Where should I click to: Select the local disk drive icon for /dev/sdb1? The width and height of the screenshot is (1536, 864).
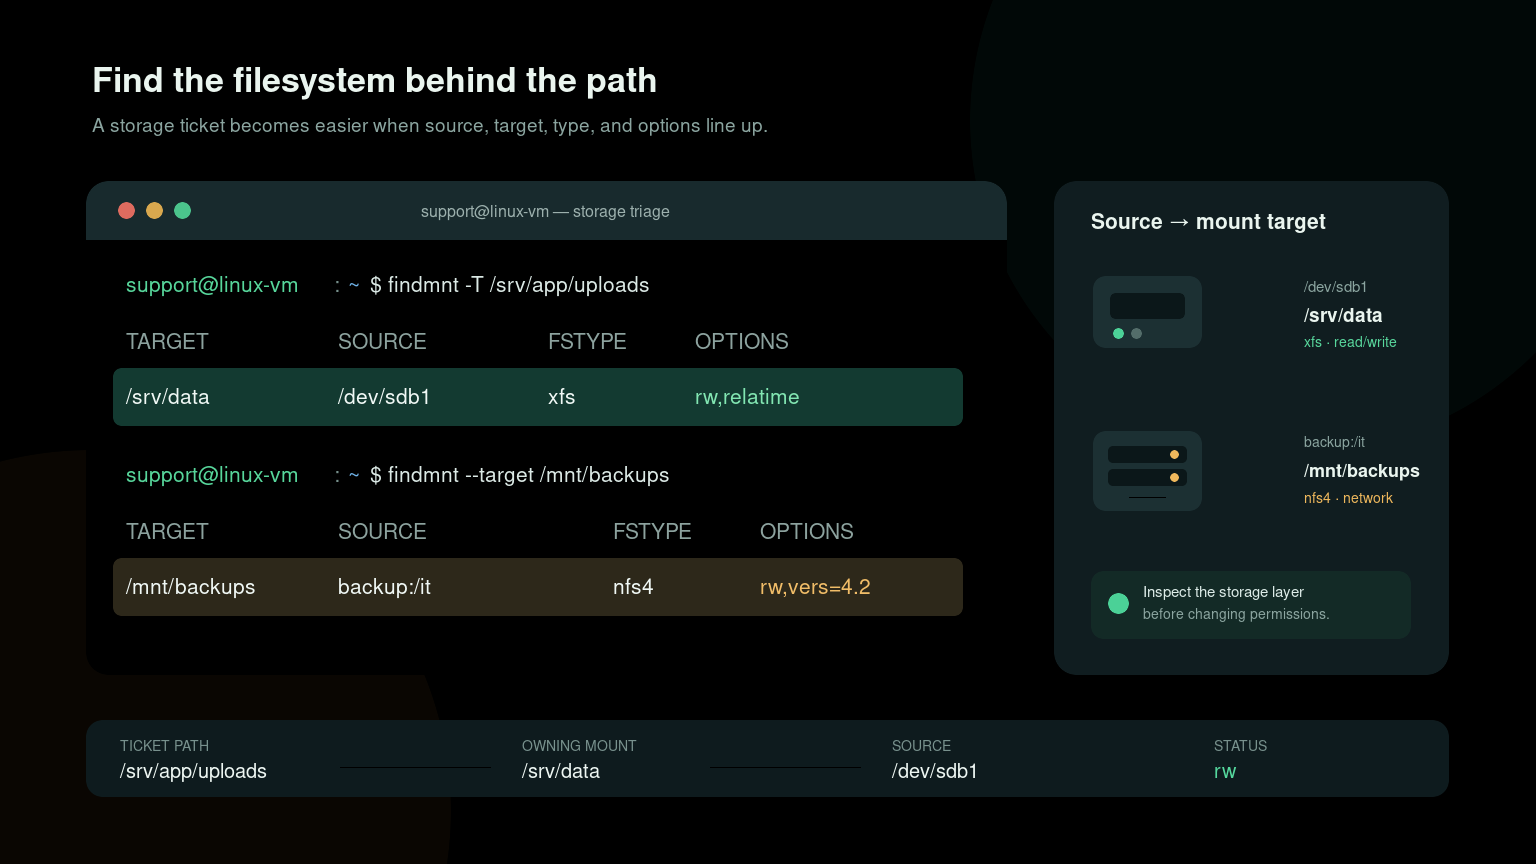1147,312
